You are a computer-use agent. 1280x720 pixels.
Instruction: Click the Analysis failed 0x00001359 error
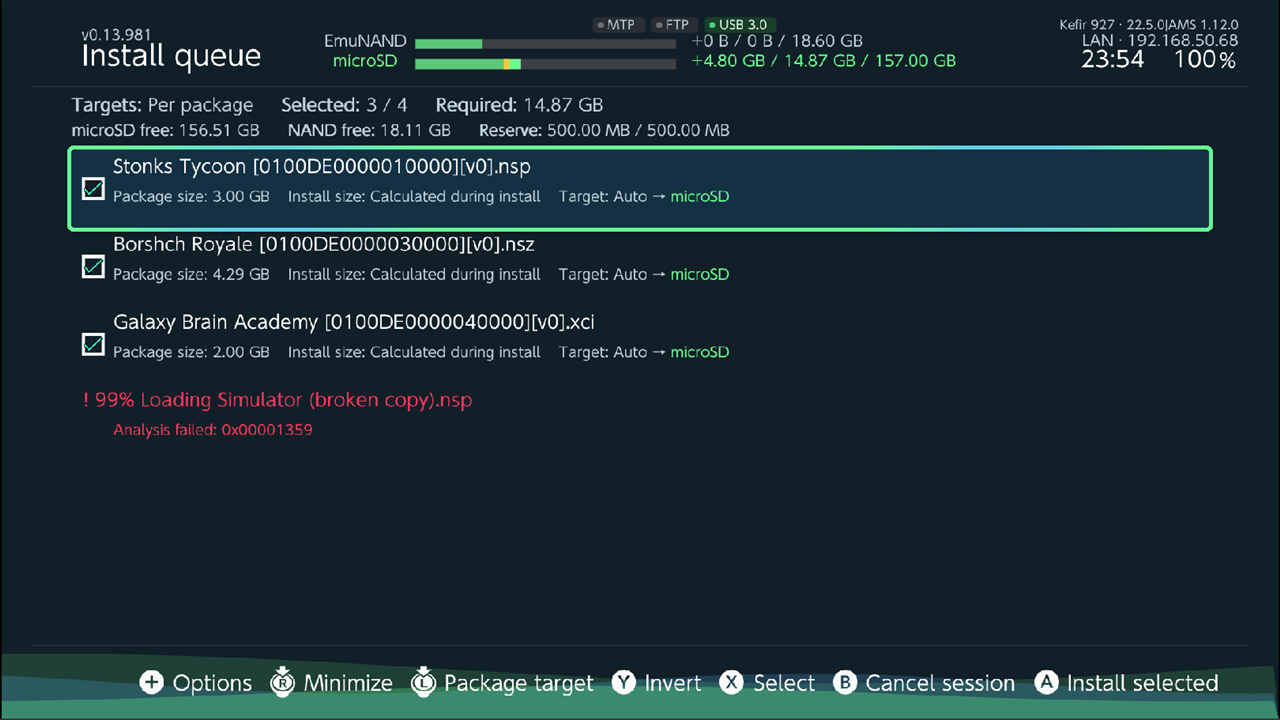(213, 430)
